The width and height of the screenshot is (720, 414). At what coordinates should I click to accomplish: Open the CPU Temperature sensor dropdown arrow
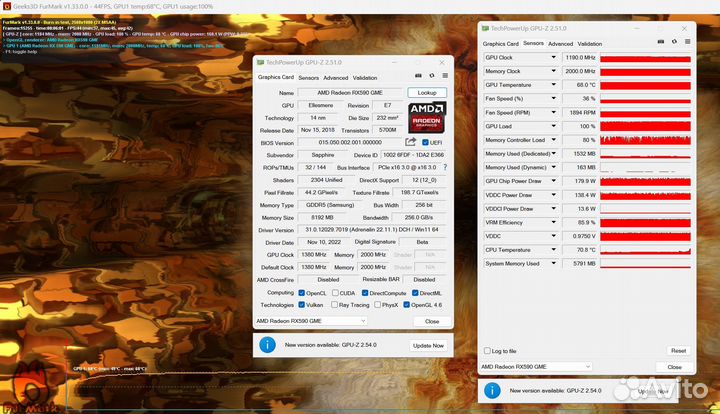tap(553, 250)
